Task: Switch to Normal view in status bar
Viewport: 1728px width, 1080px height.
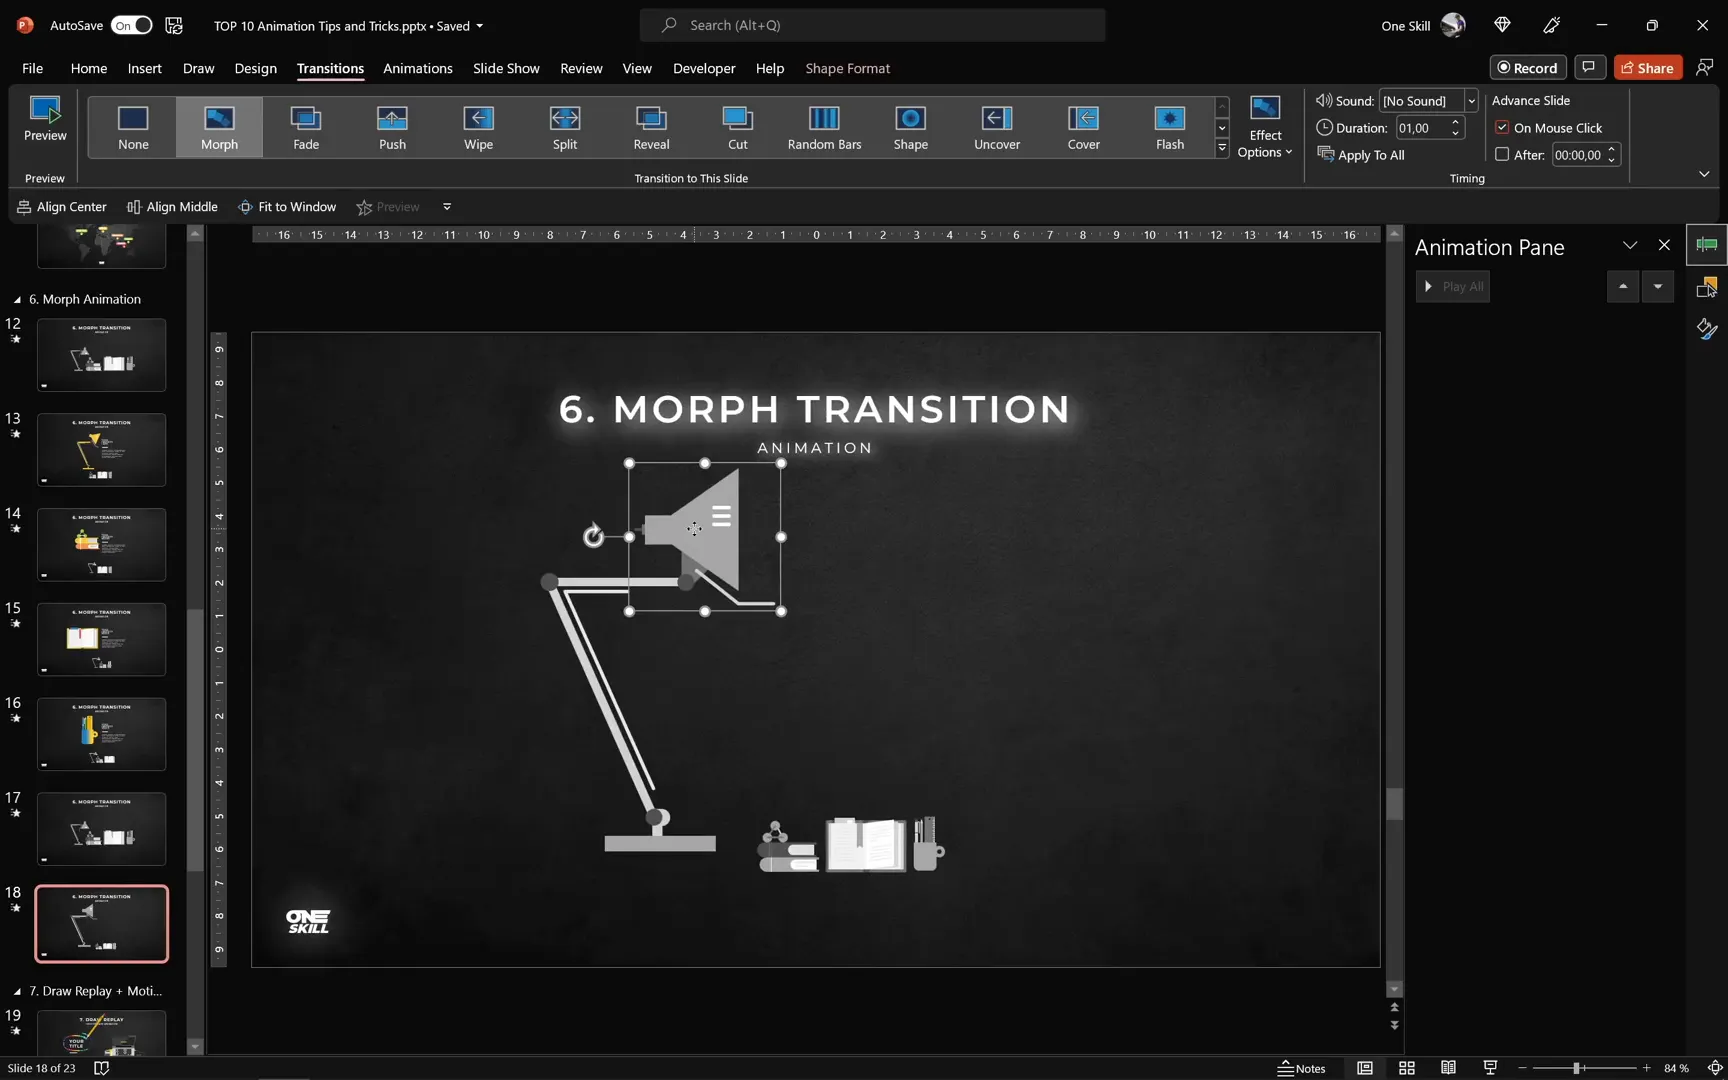Action: (x=1364, y=1068)
